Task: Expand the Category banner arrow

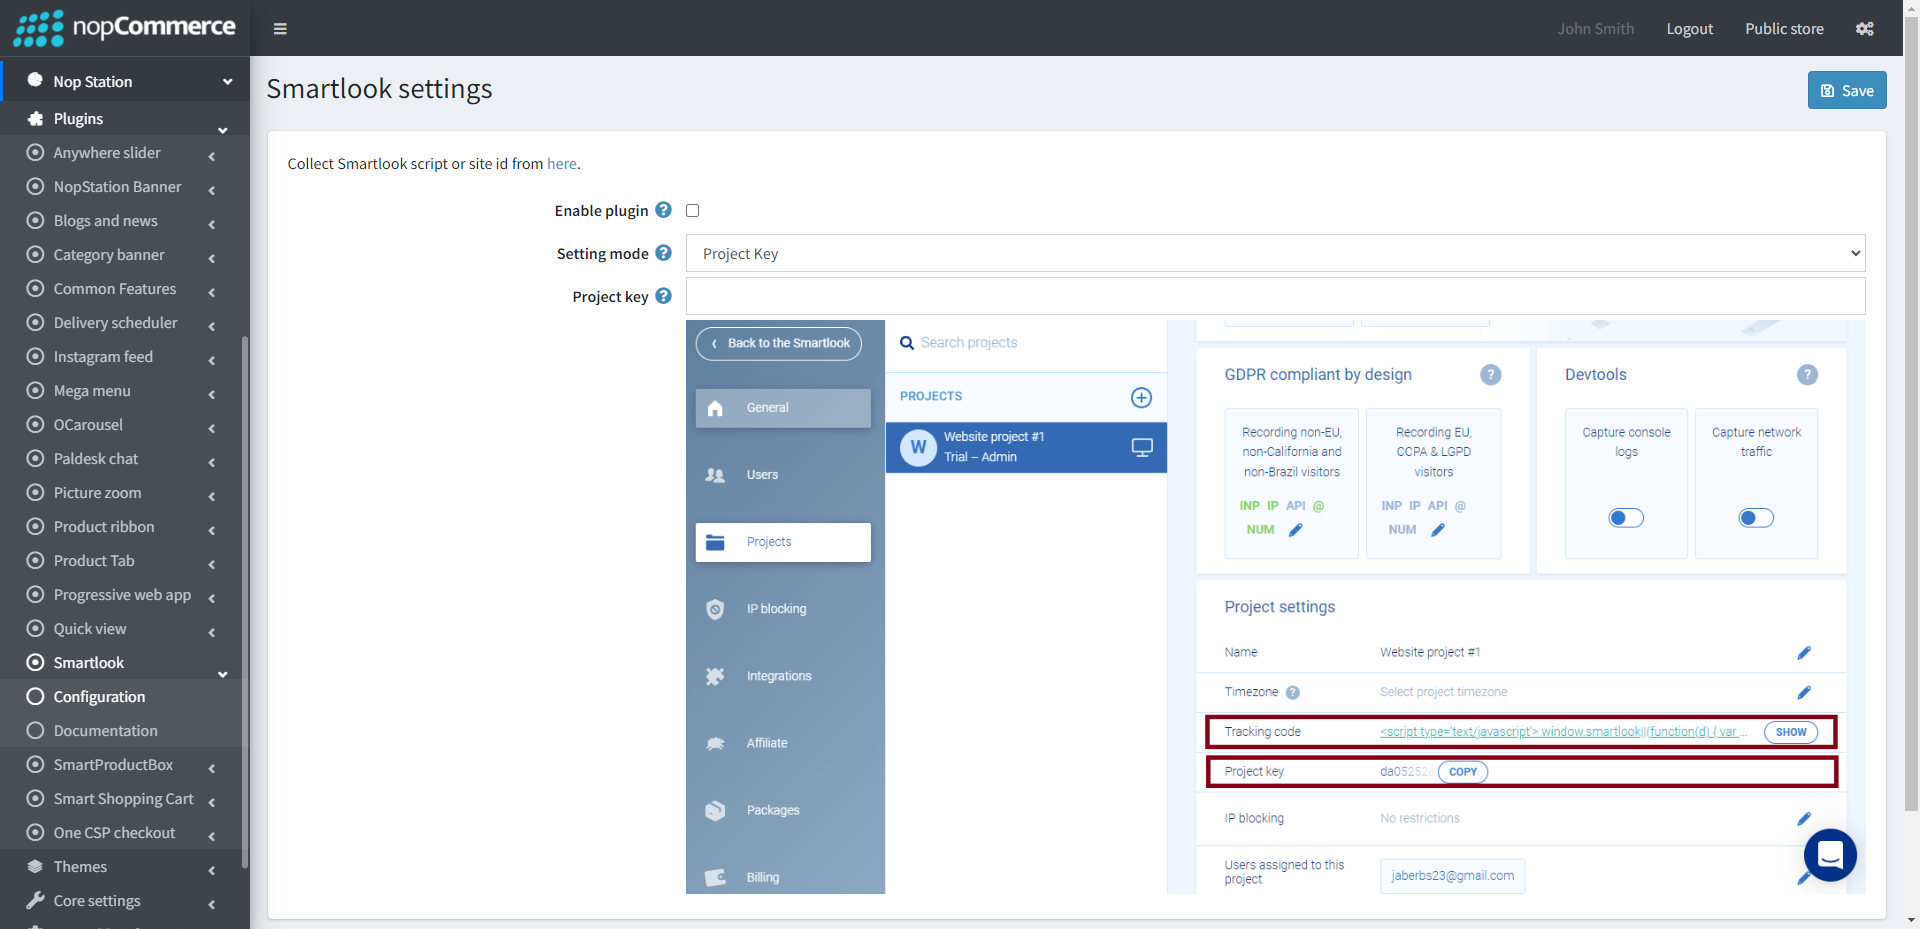Action: (212, 258)
